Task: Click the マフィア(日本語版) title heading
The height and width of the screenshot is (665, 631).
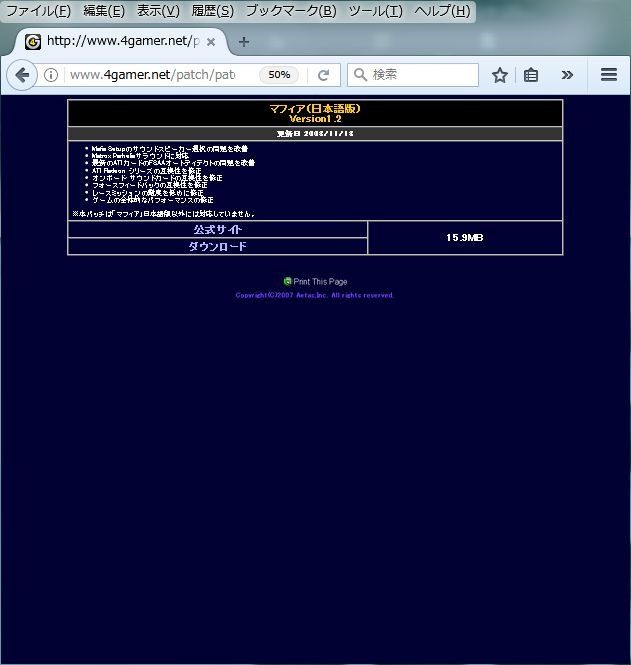Action: (x=315, y=109)
